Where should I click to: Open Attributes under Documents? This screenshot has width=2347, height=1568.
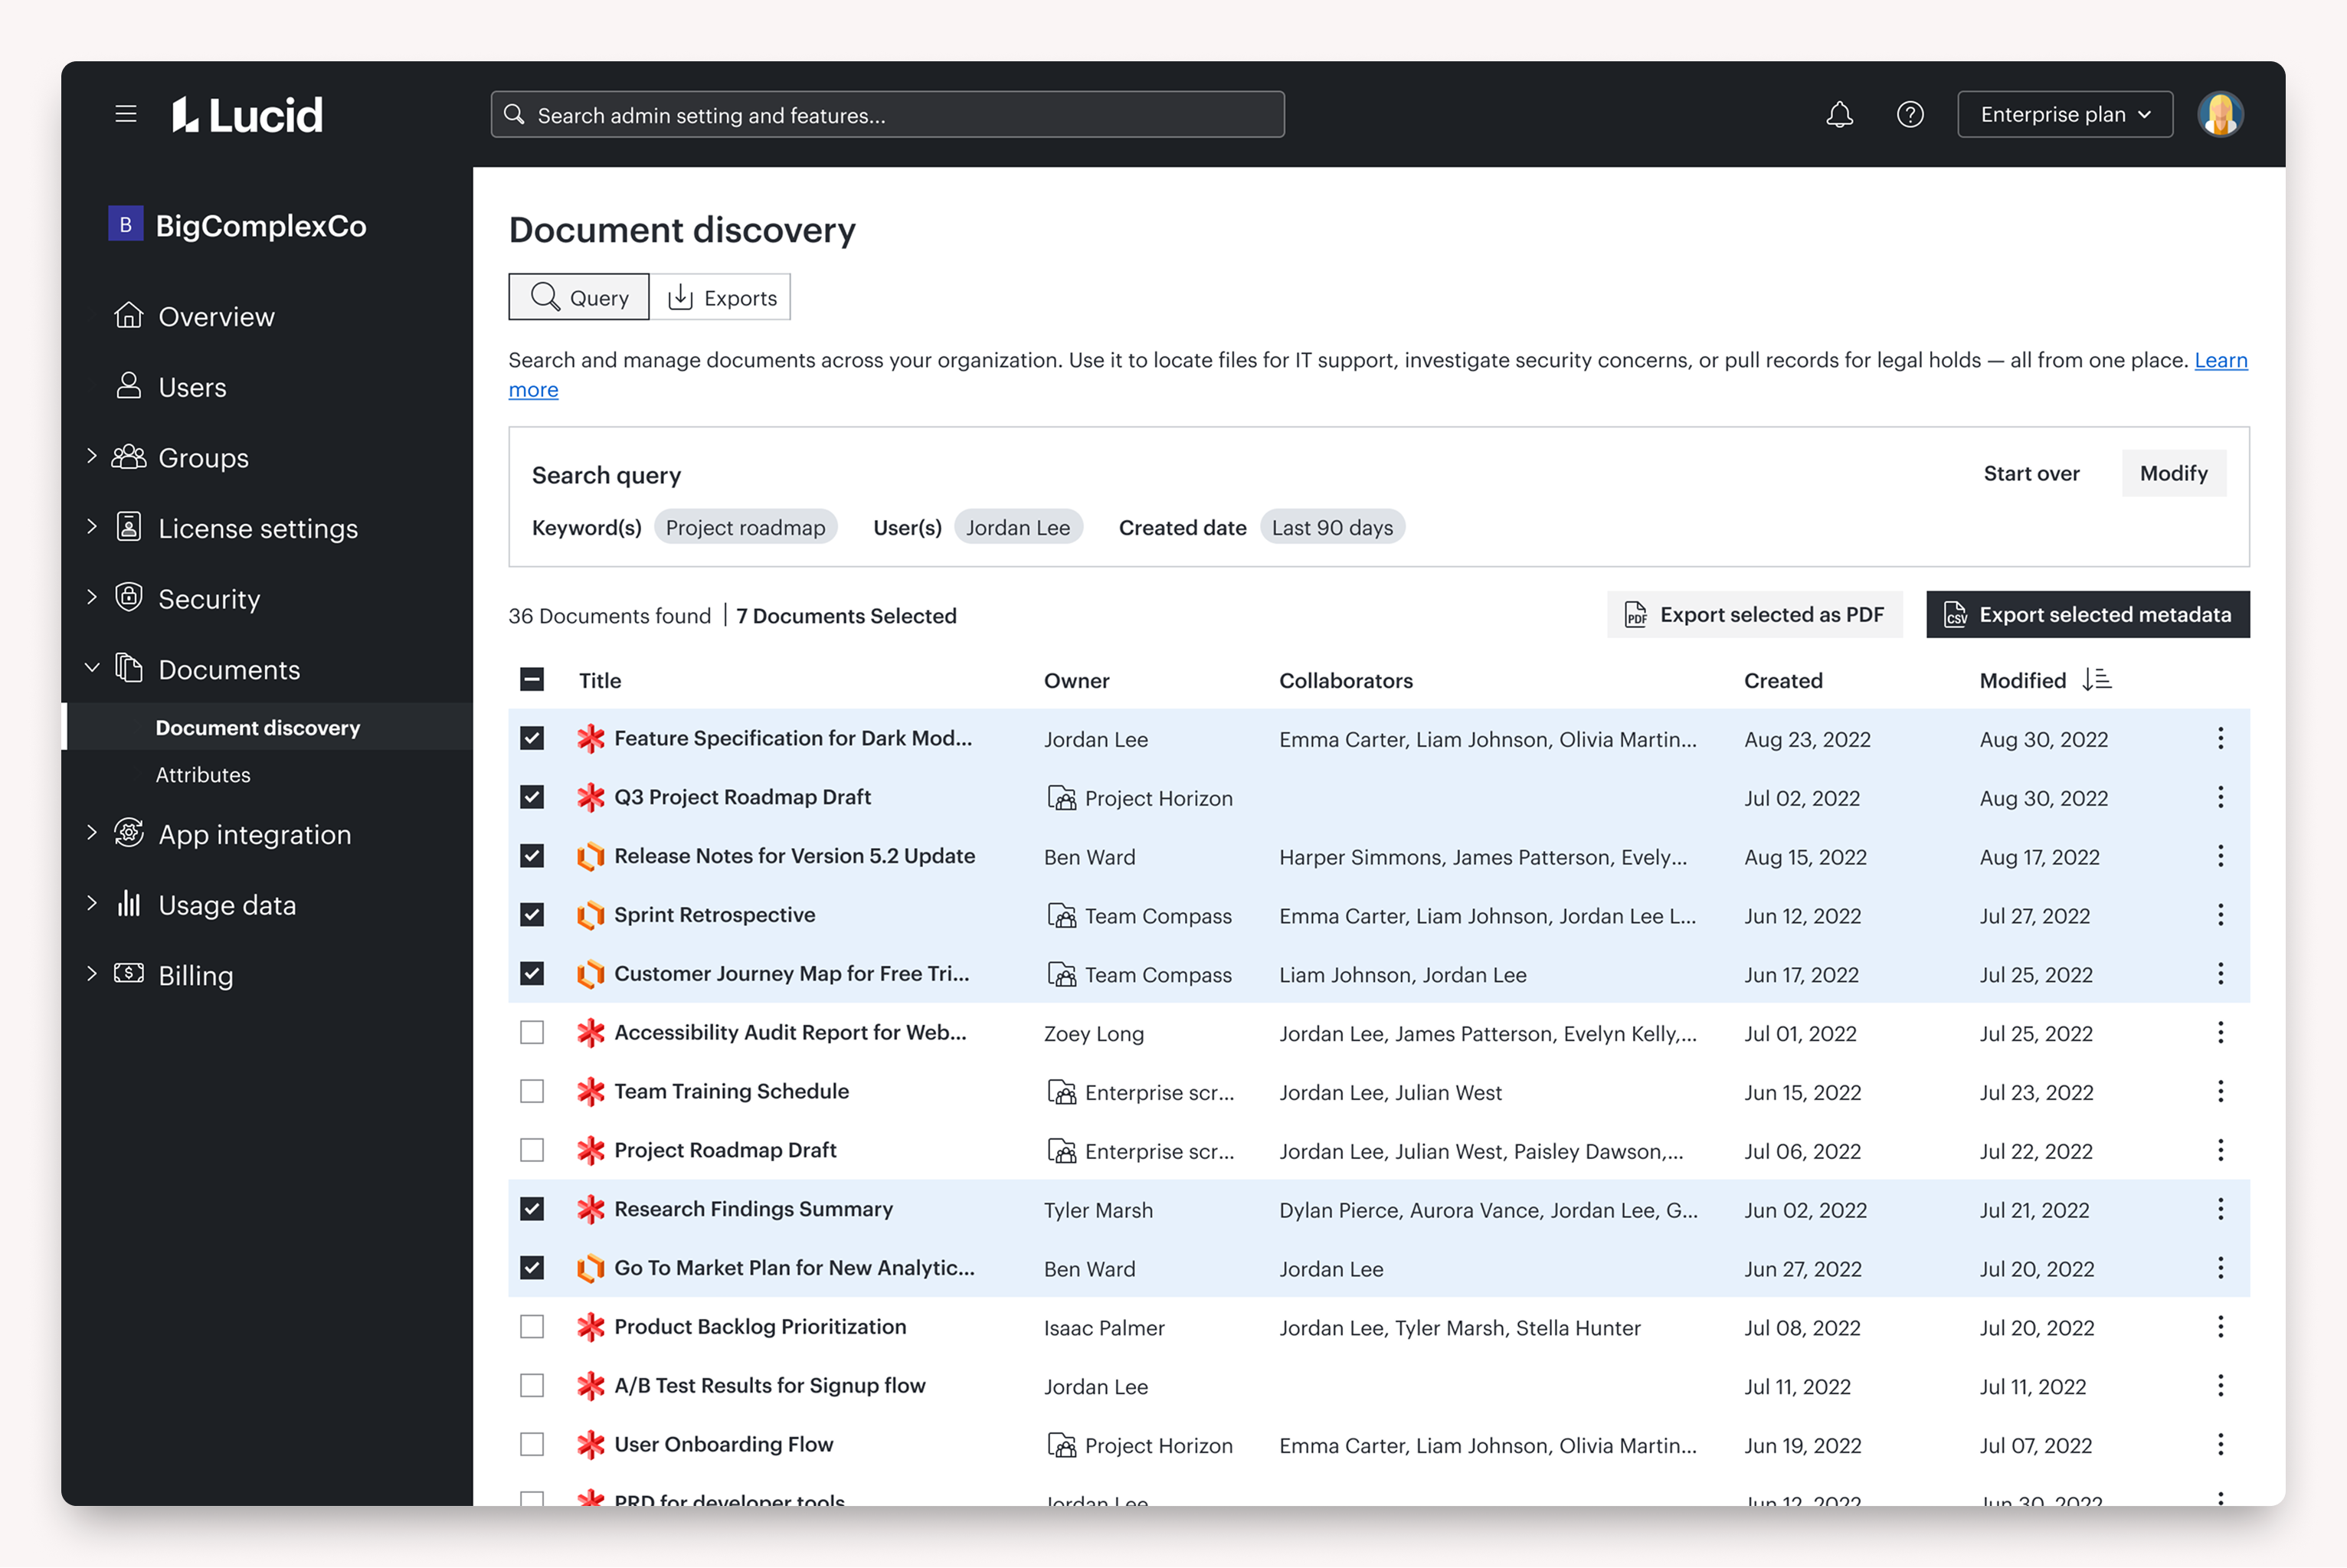click(203, 775)
